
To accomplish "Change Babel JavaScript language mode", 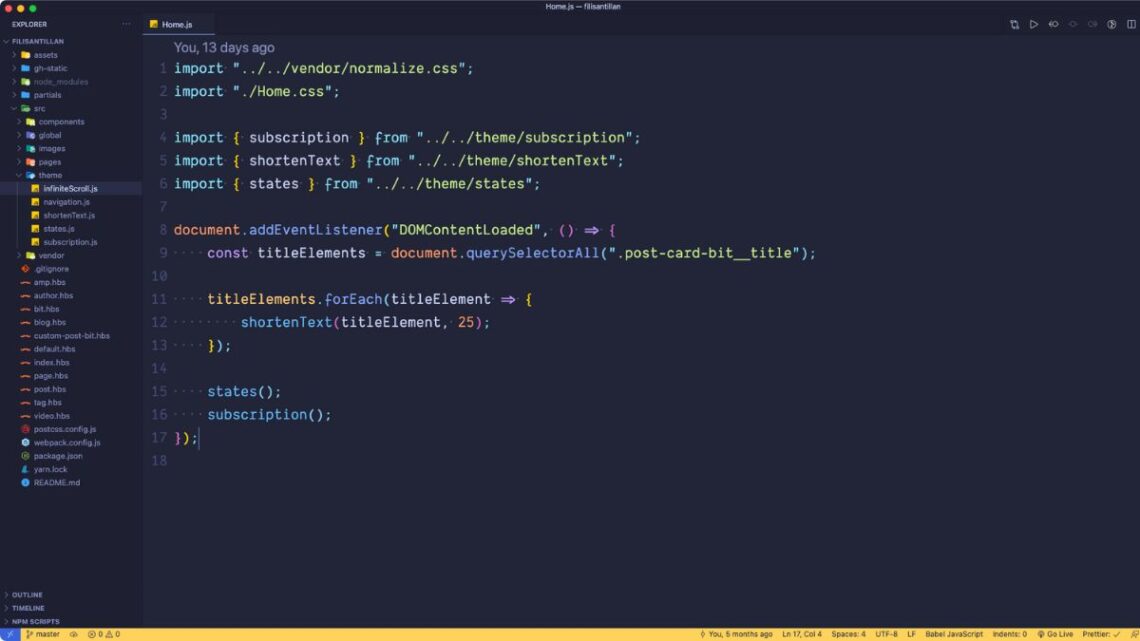I will pyautogui.click(x=954, y=634).
